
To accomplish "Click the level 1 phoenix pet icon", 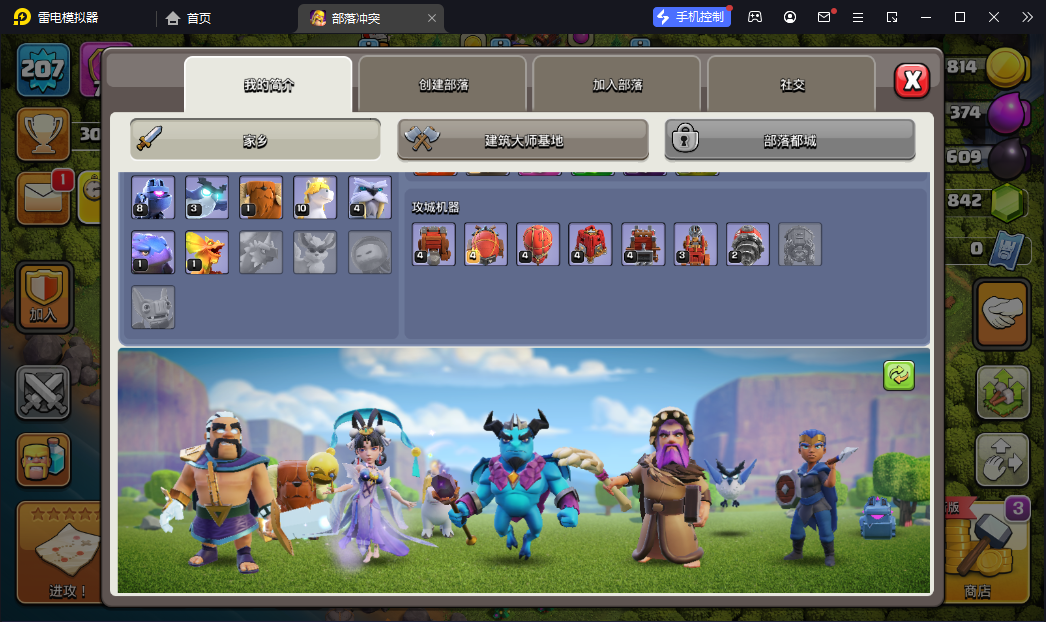I will tap(207, 252).
